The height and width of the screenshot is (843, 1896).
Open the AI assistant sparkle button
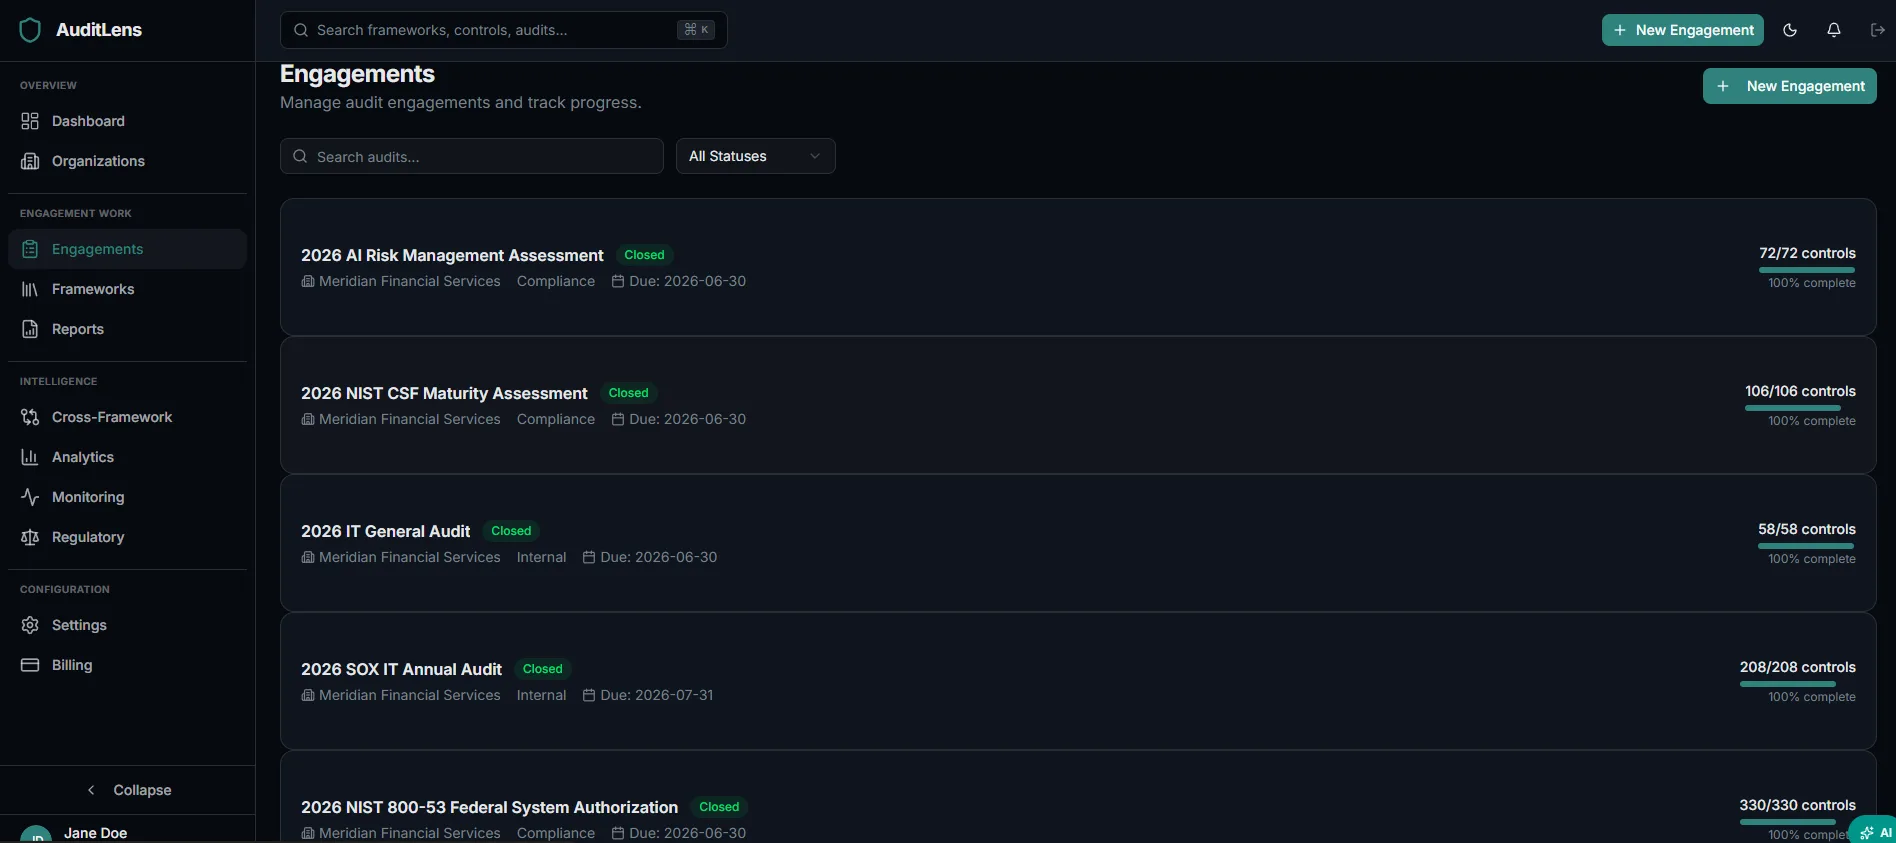1873,832
